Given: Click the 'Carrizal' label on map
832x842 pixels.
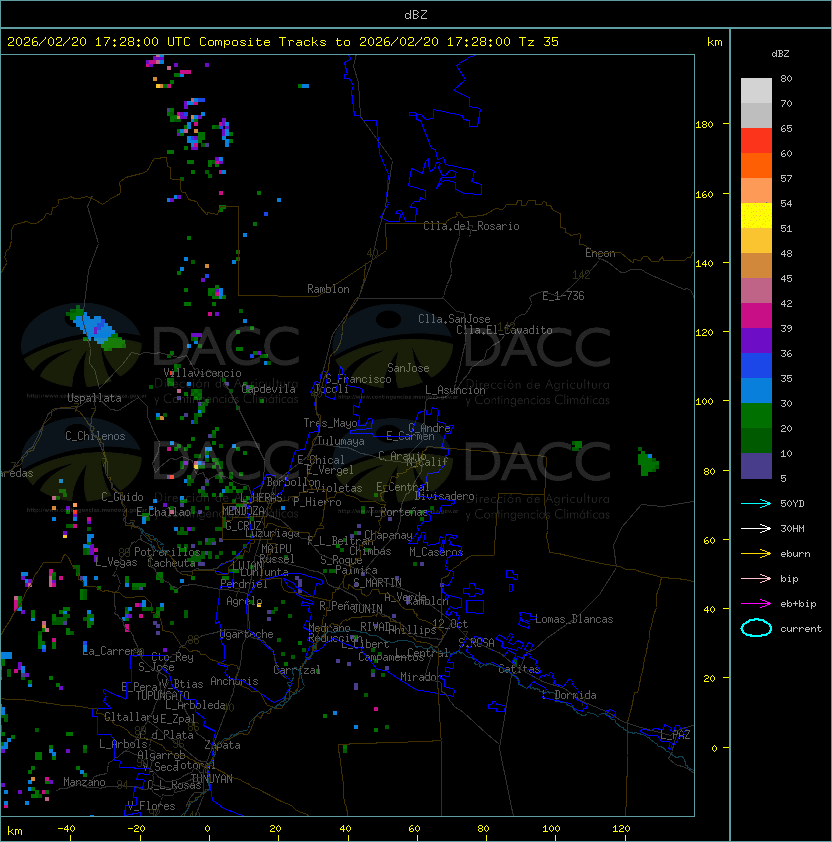Looking at the screenshot, I should [297, 670].
